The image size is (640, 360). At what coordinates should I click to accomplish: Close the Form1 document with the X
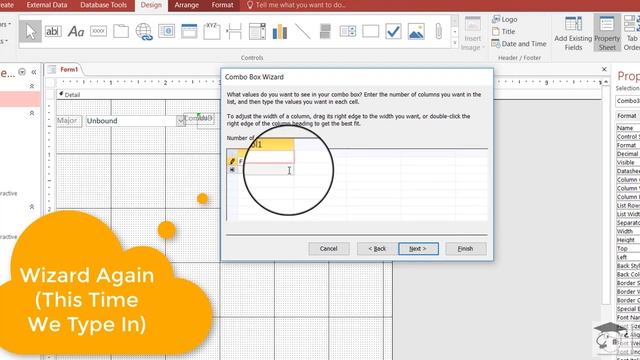click(604, 69)
